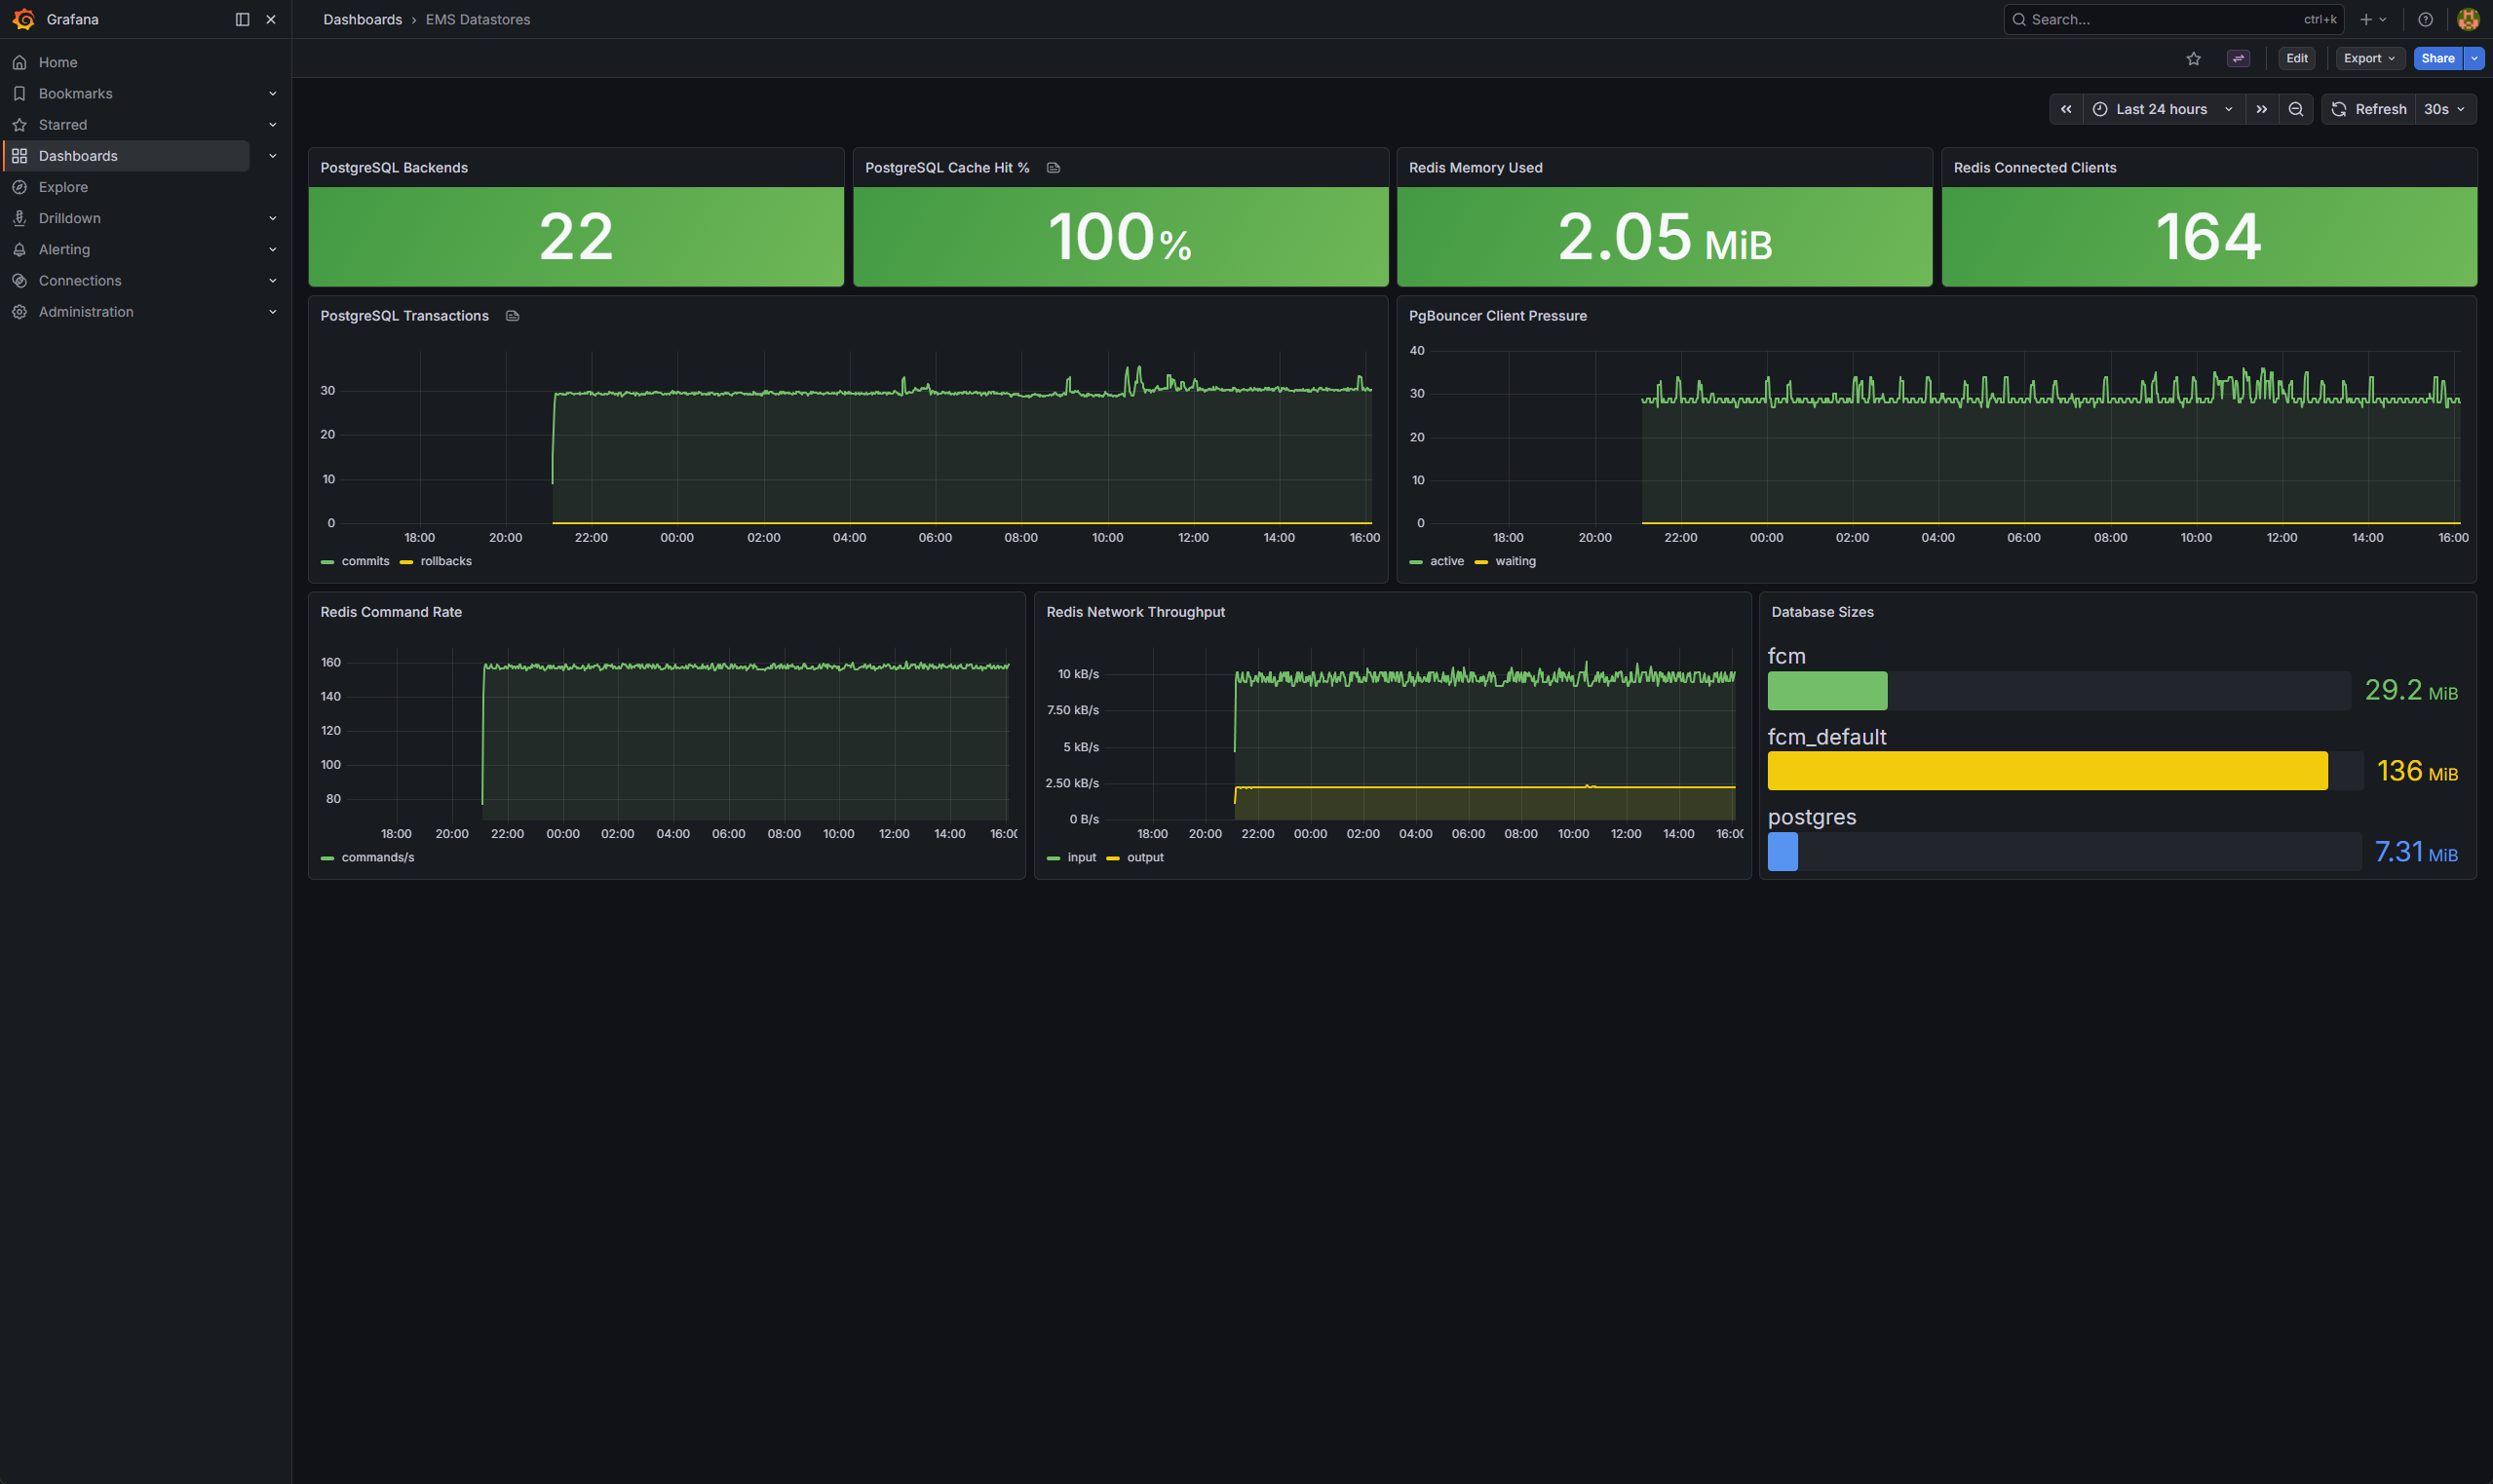The image size is (2493, 1484).
Task: Toggle the commits series in legend
Action: [365, 561]
